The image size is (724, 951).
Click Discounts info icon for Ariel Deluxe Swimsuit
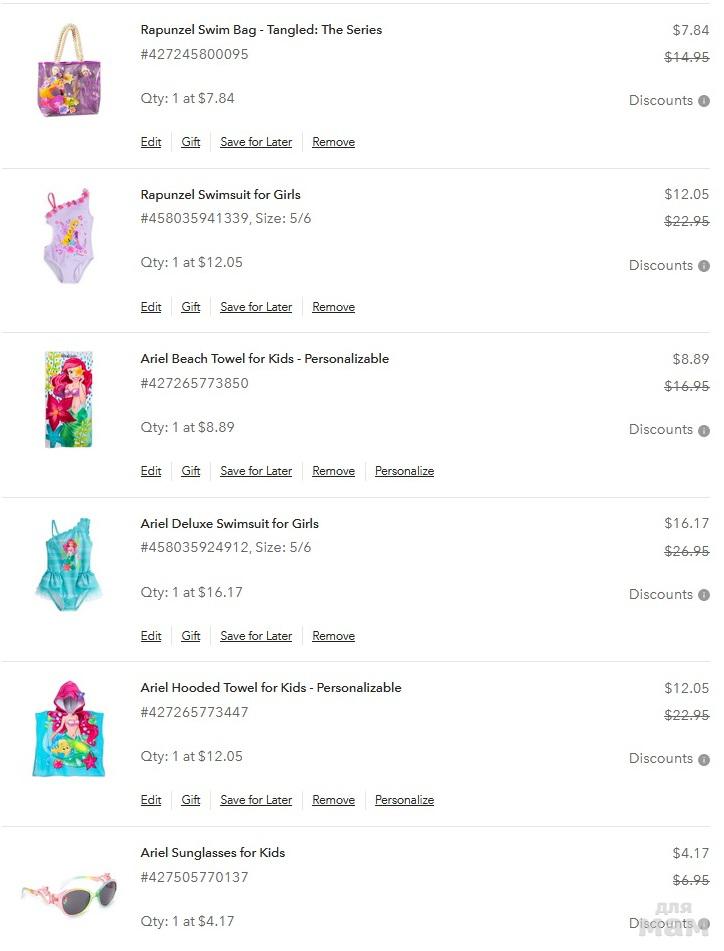704,595
